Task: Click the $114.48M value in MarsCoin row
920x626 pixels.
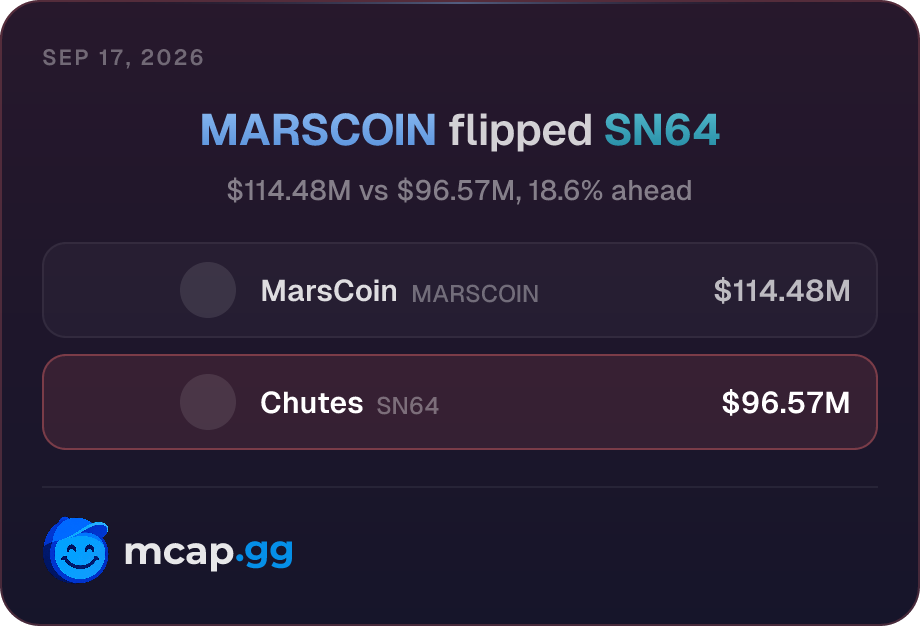Action: [x=782, y=290]
